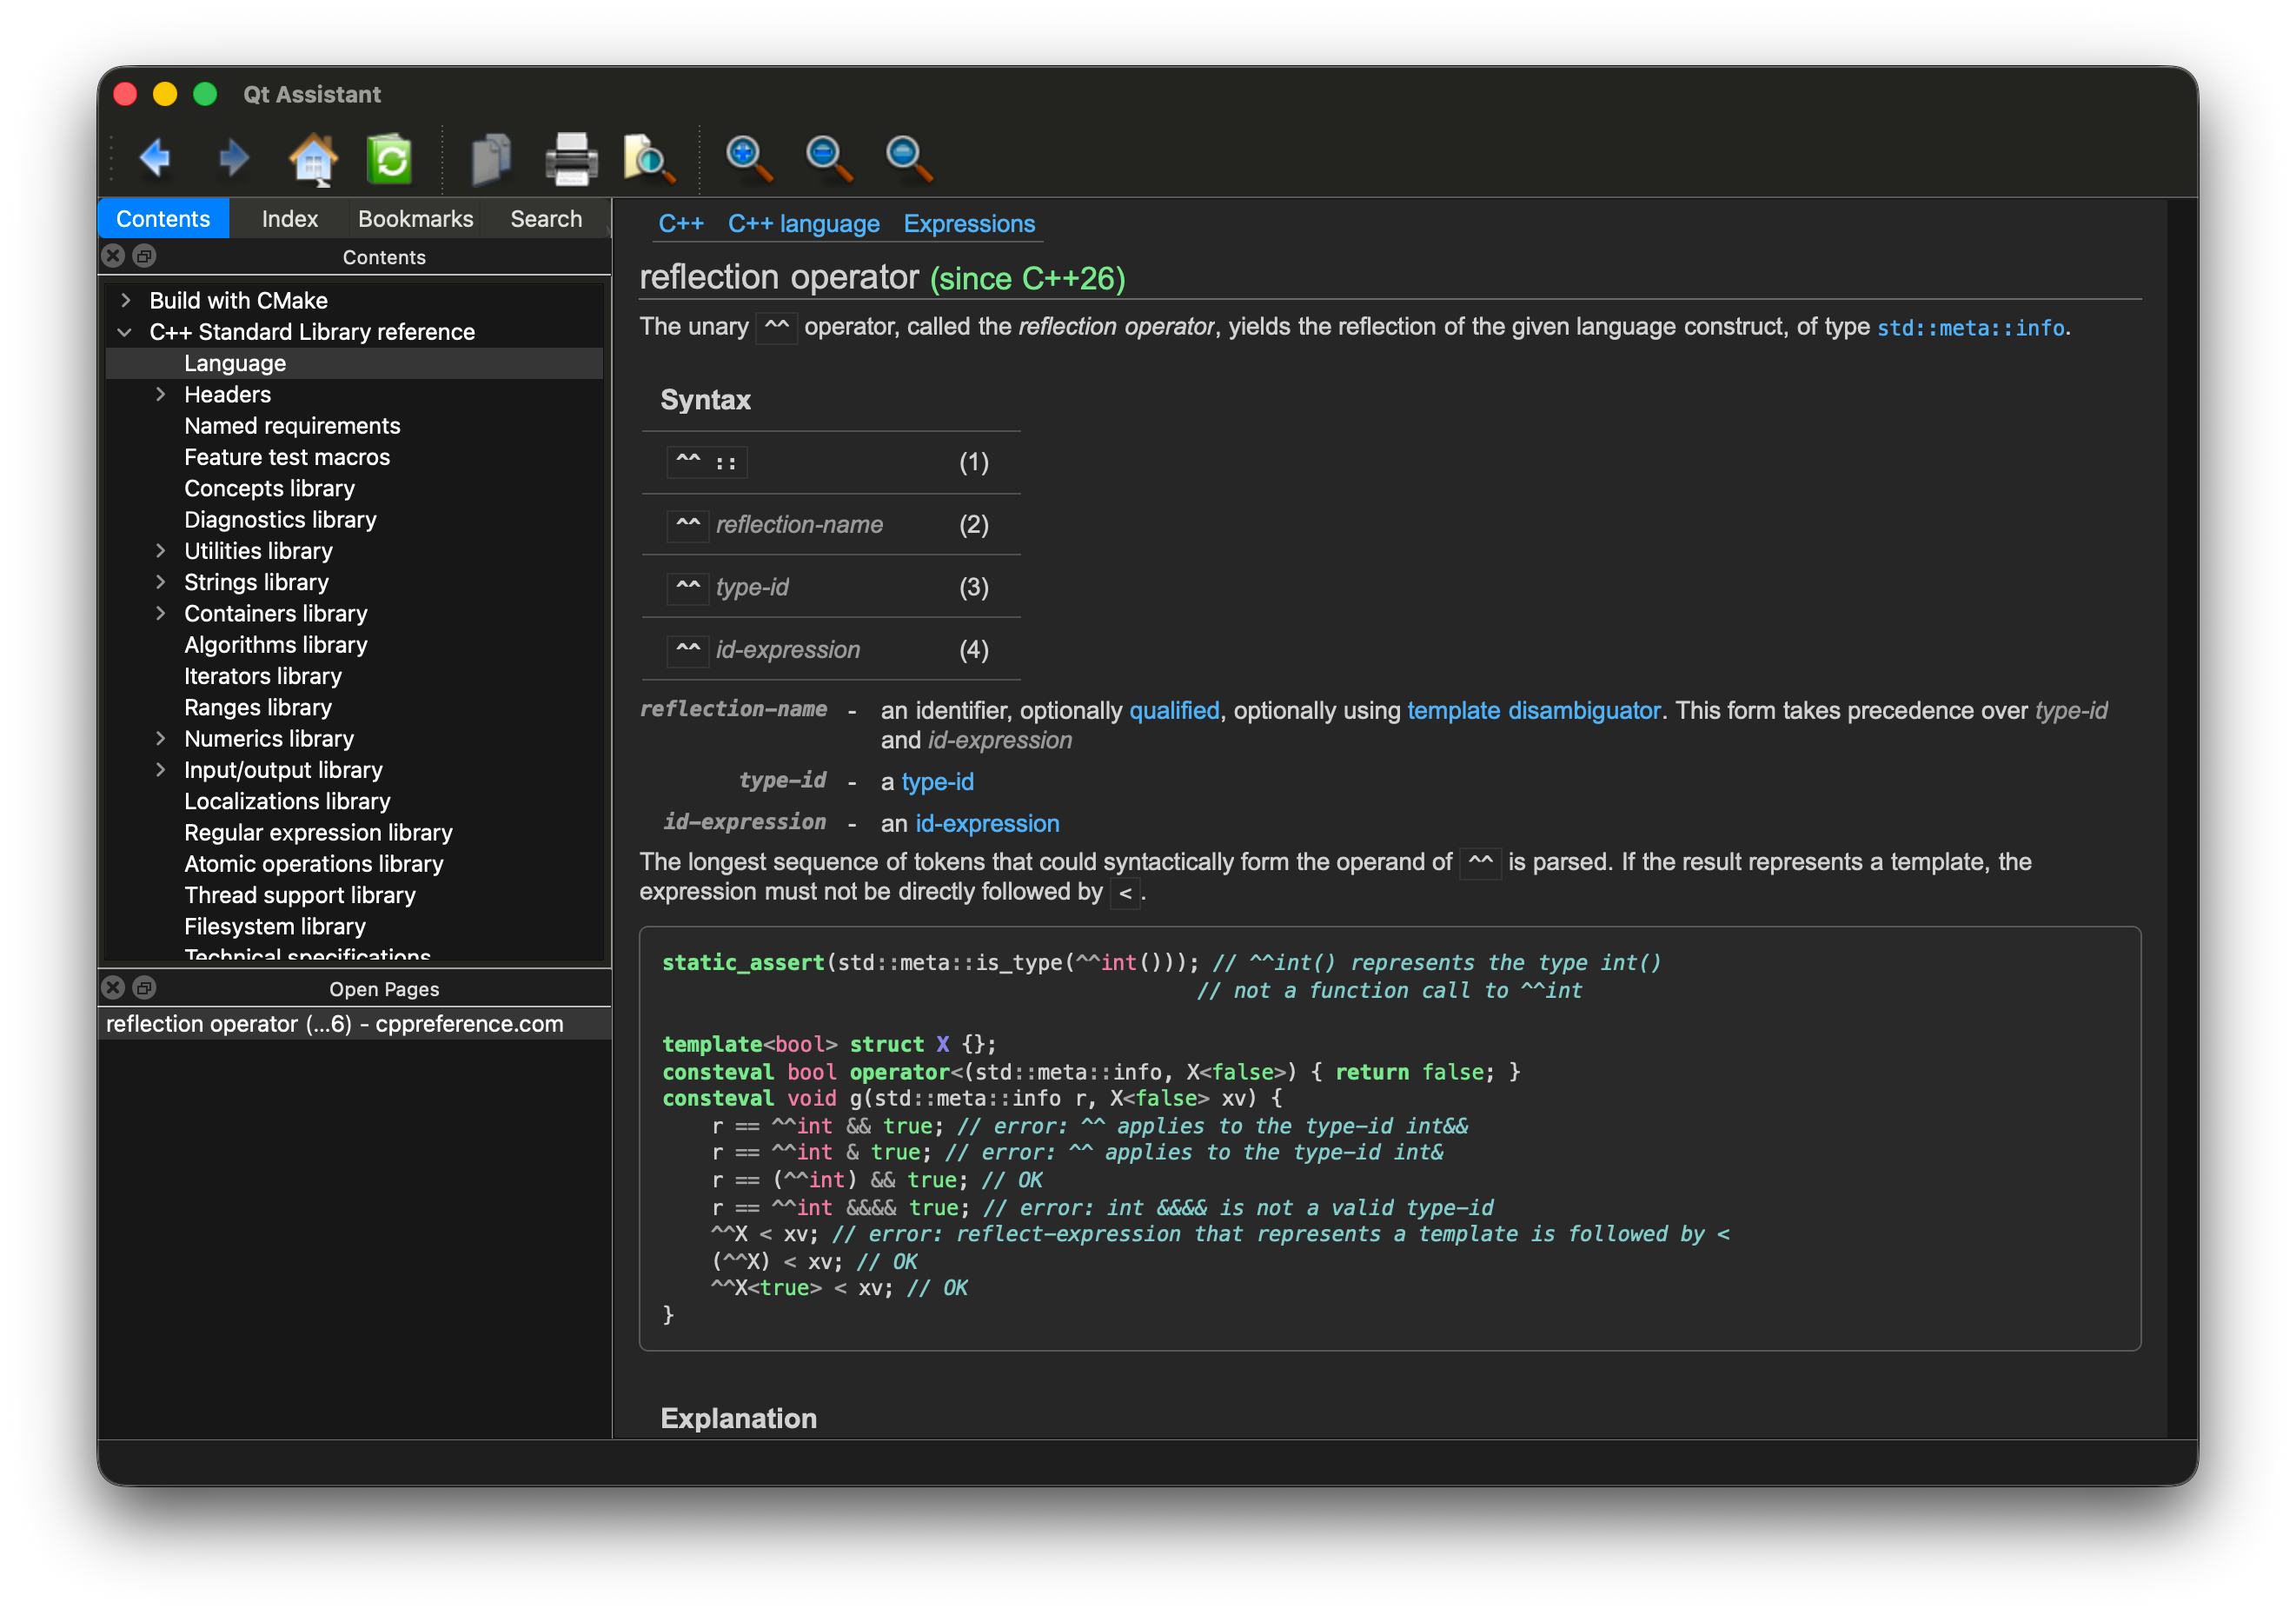The width and height of the screenshot is (2296, 1615).
Task: Expand the Build with CMake node
Action: [126, 300]
